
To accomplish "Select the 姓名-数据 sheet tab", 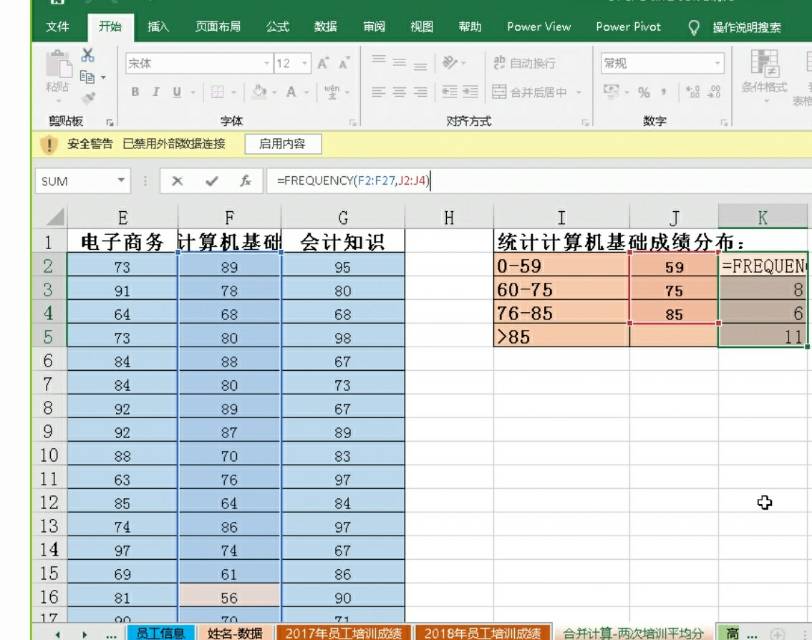I will 235,633.
